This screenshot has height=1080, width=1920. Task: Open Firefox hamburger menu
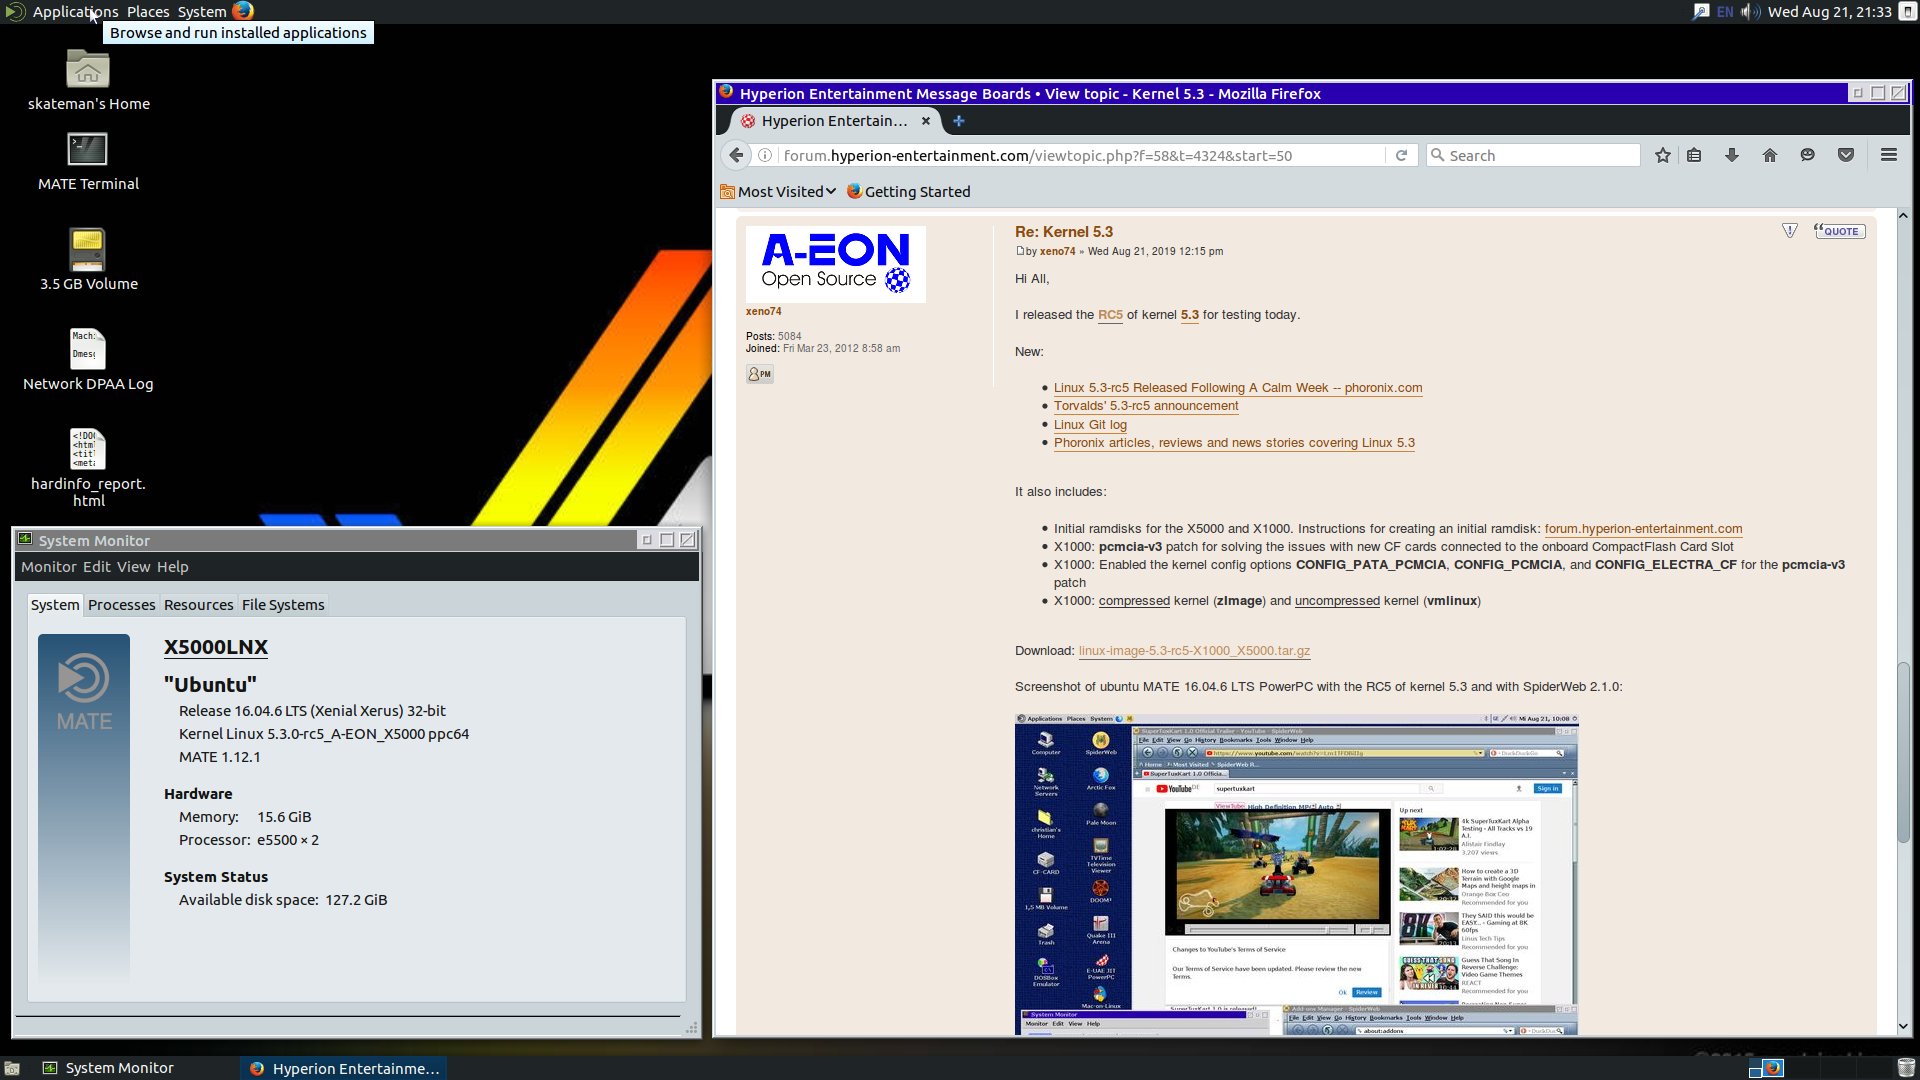click(1889, 155)
